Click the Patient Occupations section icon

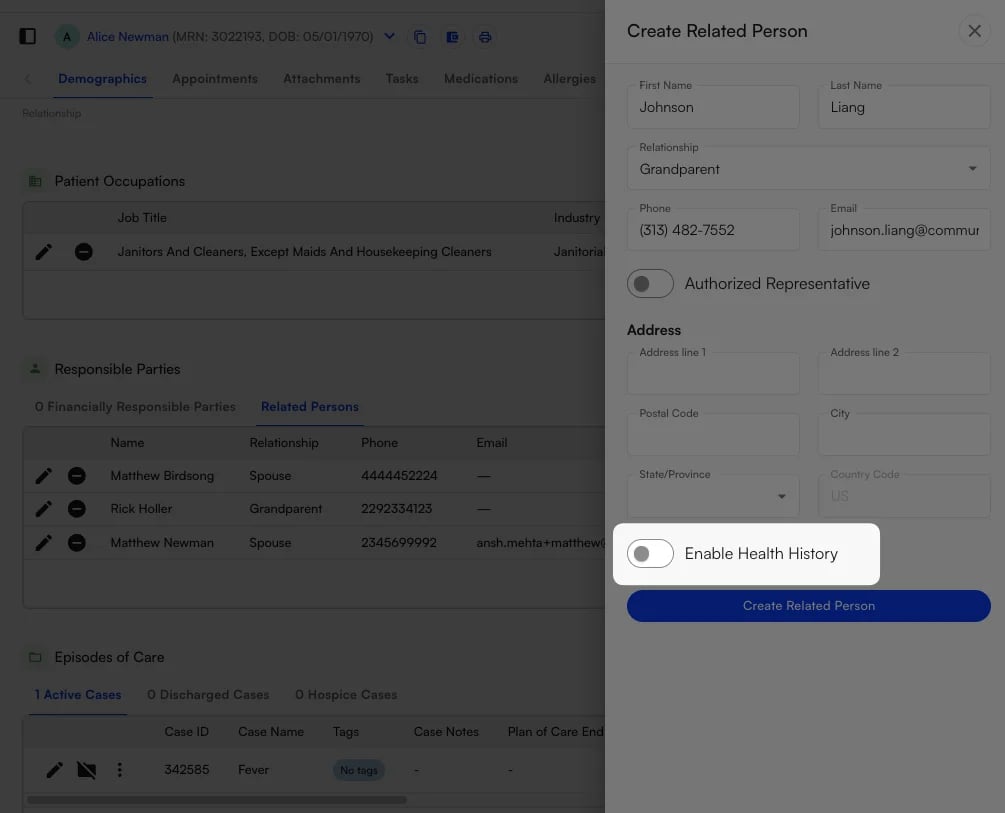[x=35, y=181]
